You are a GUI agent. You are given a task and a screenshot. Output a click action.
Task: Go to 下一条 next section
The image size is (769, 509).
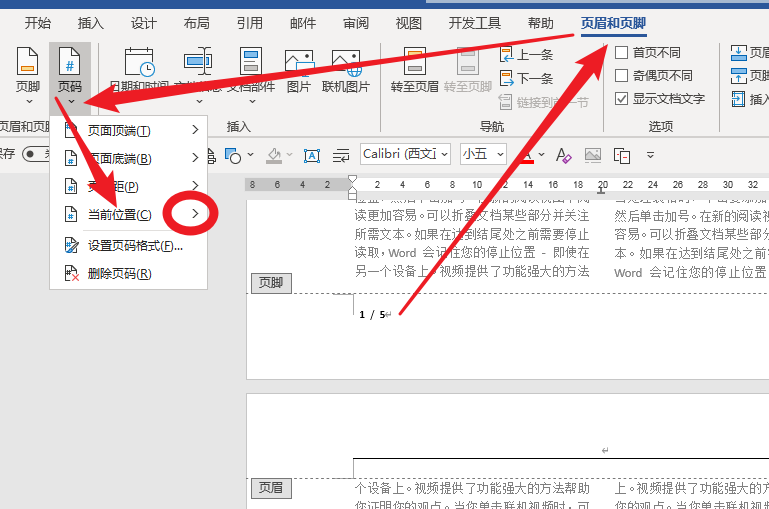coord(526,78)
